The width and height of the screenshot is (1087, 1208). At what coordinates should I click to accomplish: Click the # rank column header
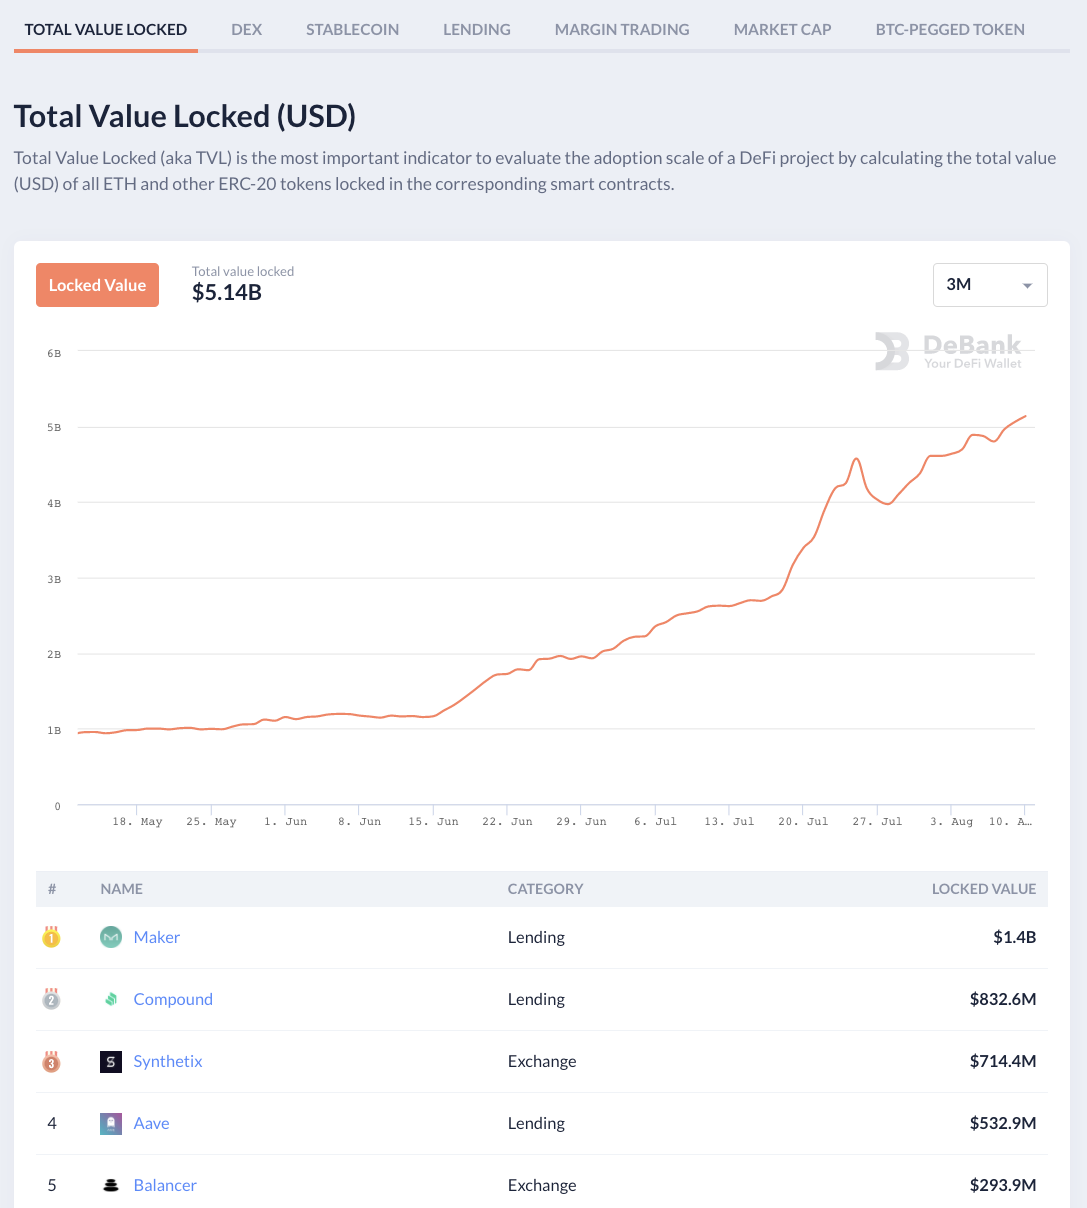52,888
